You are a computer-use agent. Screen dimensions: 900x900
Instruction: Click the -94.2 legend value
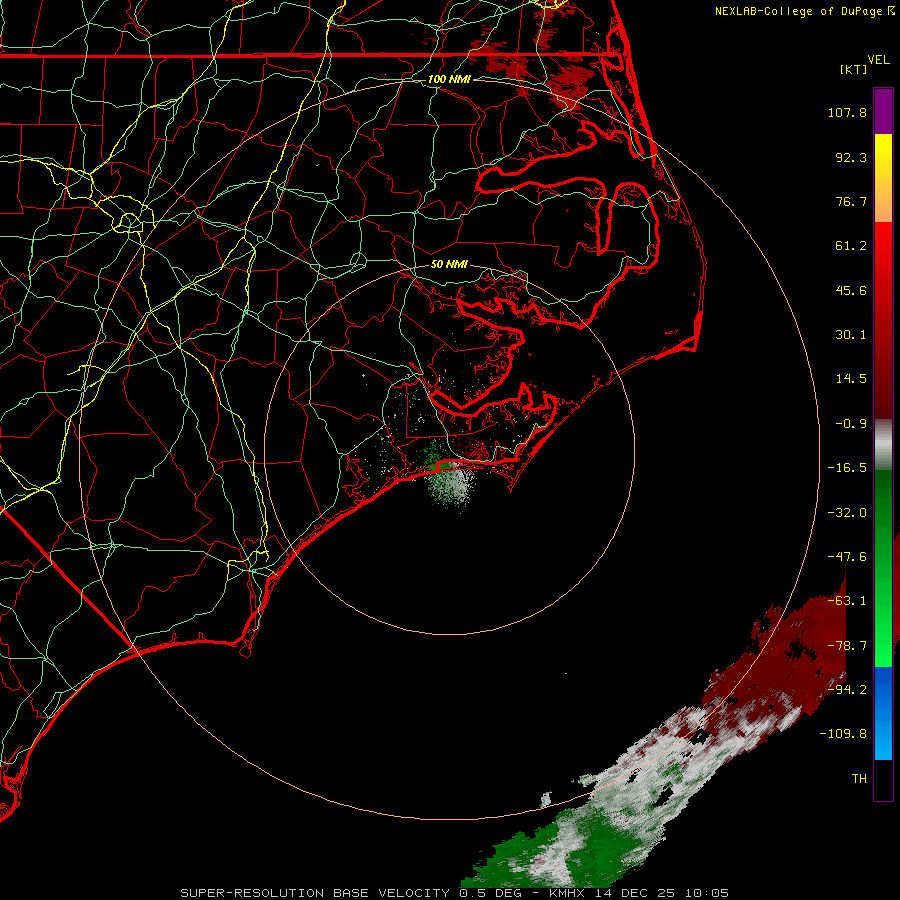847,689
